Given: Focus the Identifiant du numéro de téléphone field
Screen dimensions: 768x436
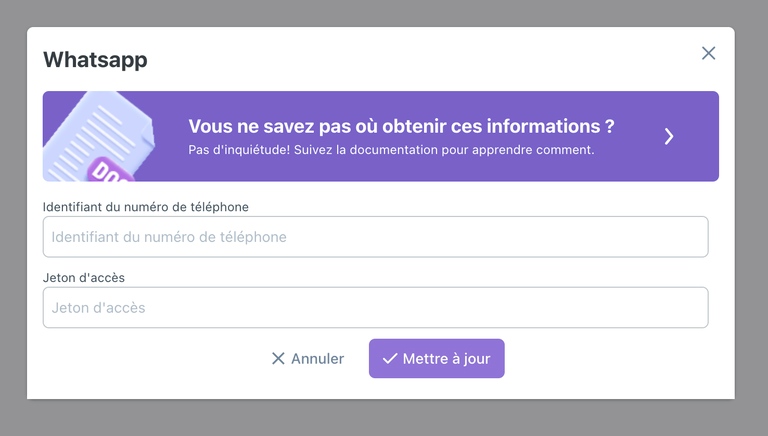Looking at the screenshot, I should [375, 237].
